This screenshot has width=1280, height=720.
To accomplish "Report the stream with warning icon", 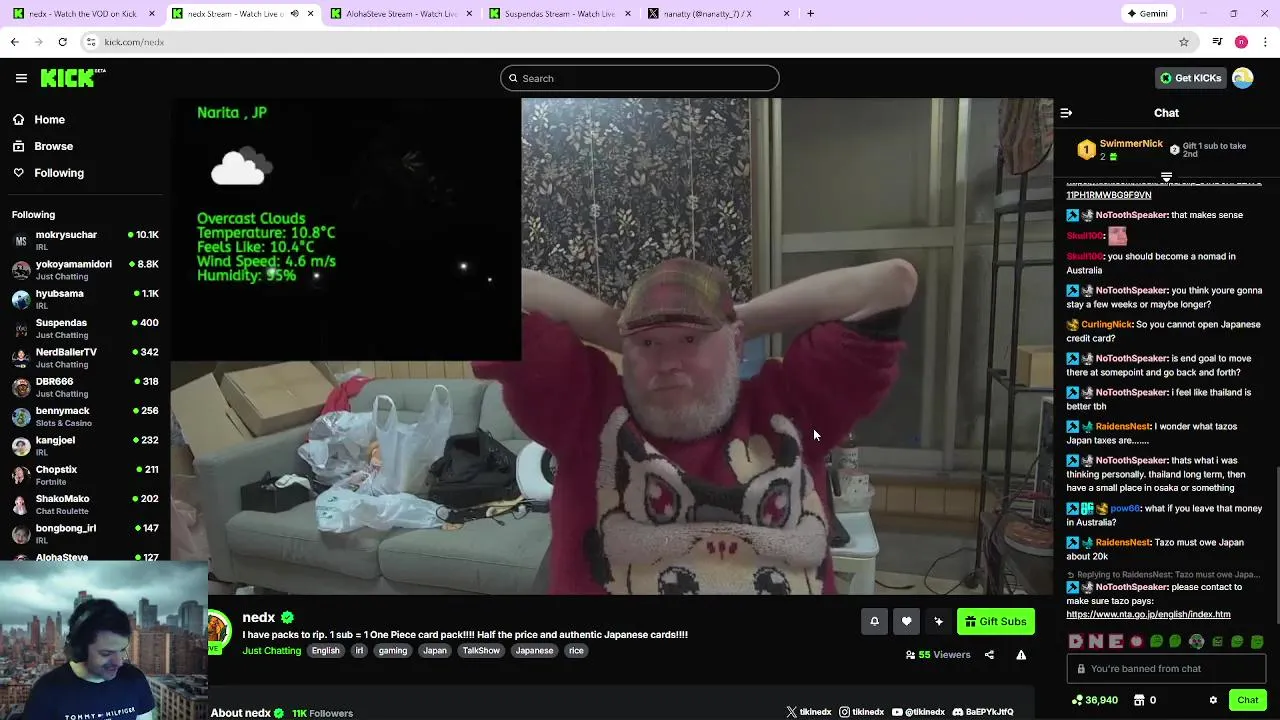I will [x=1021, y=655].
